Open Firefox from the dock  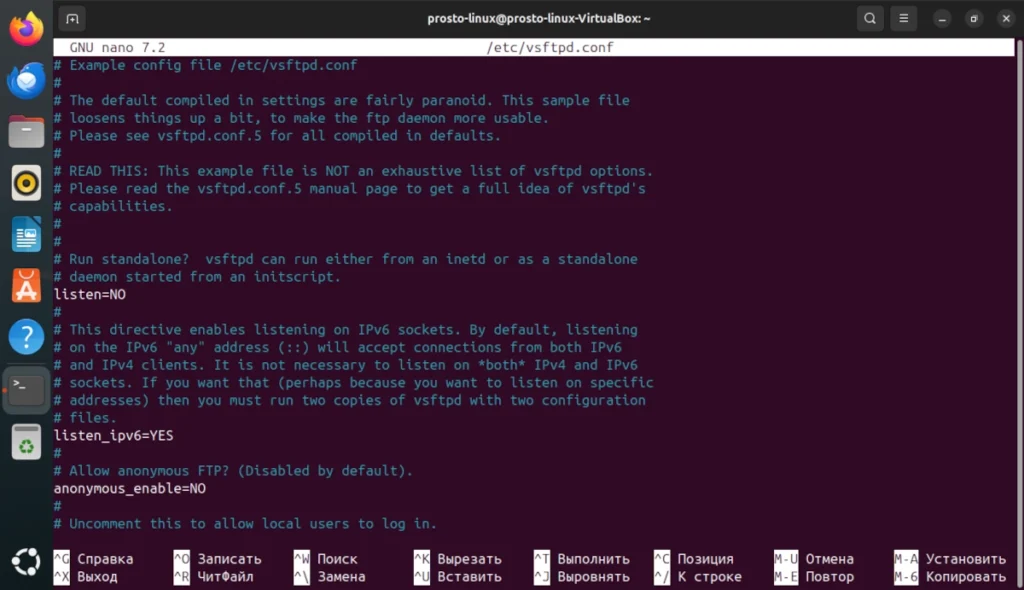26,29
